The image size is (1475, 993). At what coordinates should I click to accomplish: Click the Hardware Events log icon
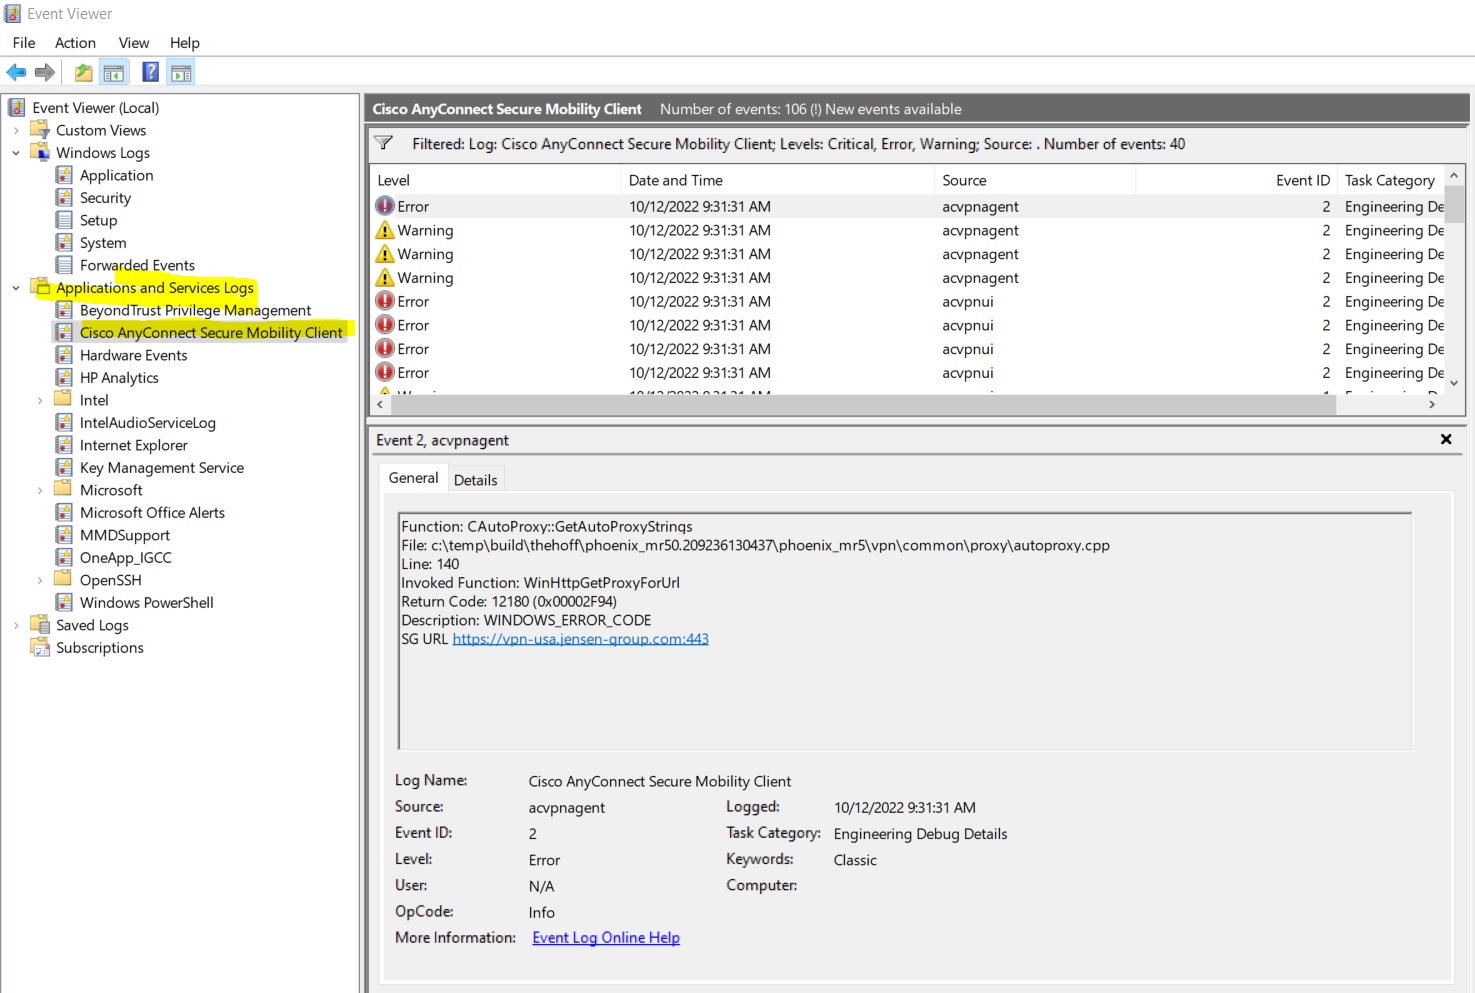(64, 355)
